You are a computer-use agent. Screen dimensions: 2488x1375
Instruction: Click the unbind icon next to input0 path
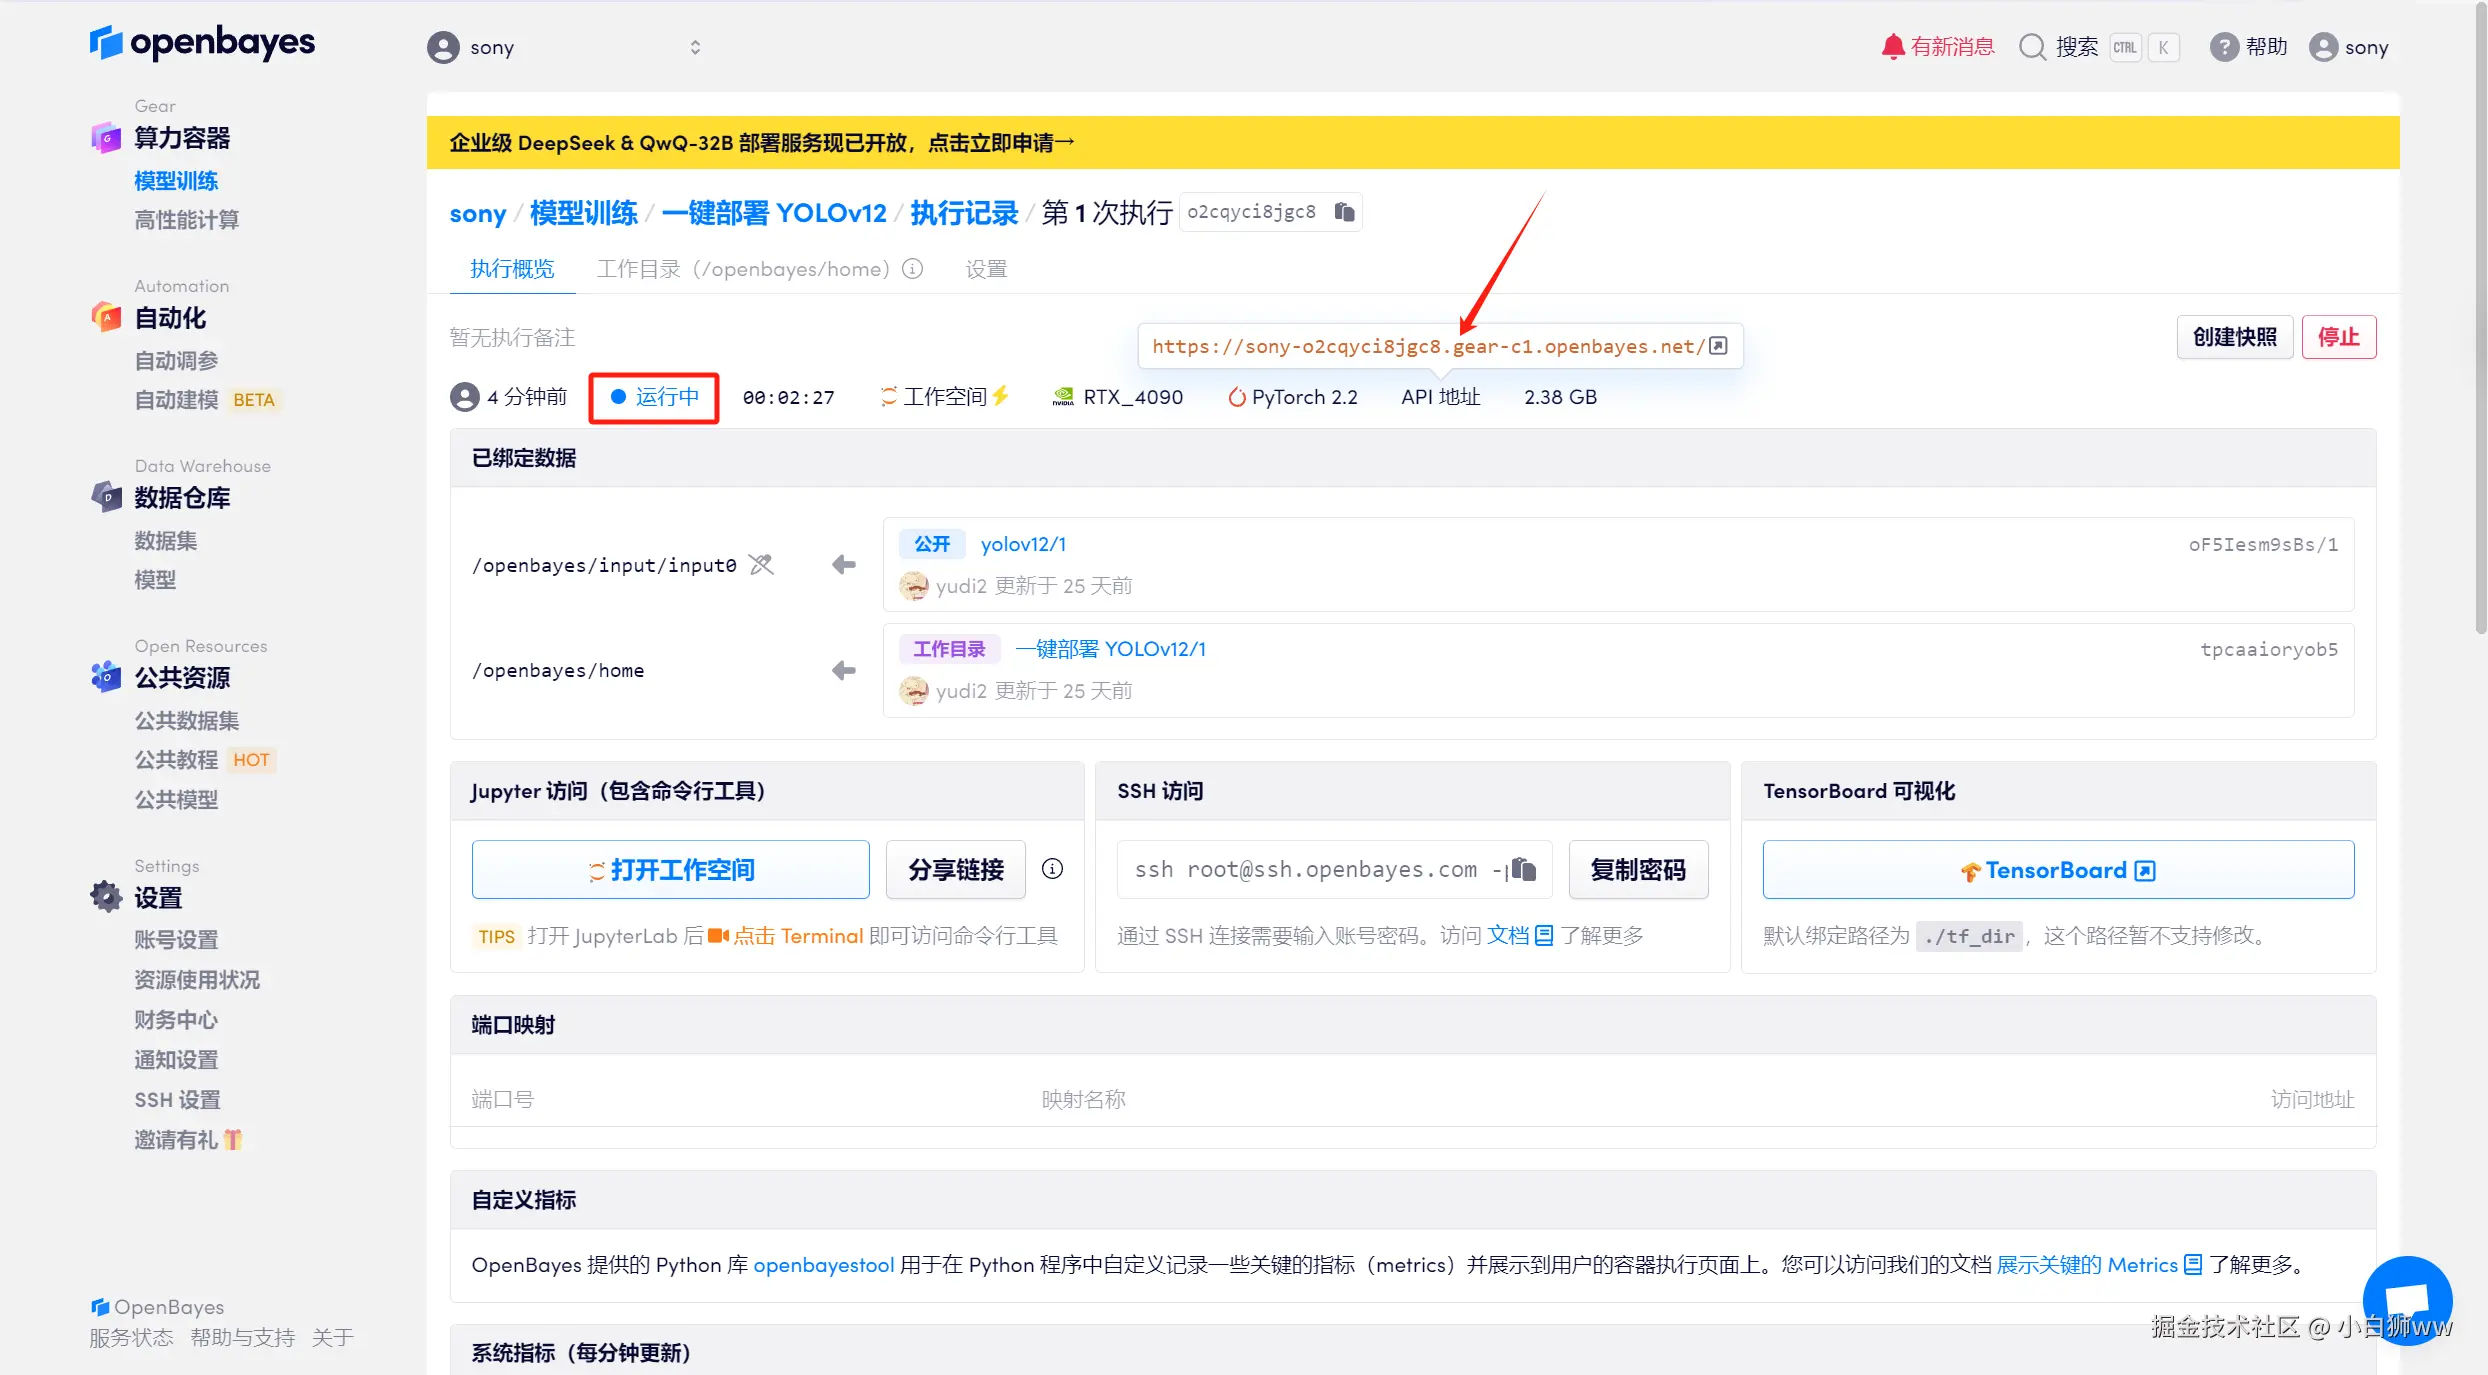762,565
